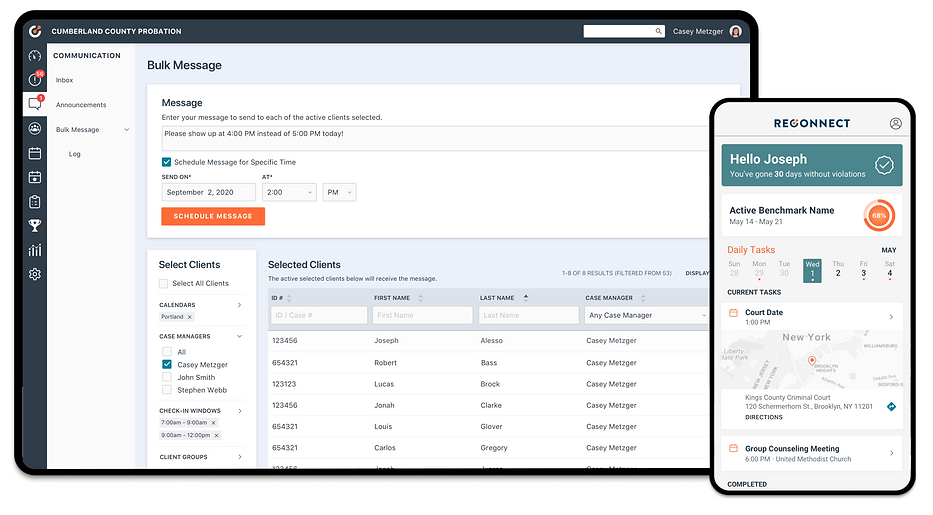Image resolution: width=933 pixels, height=515 pixels.
Task: Remove the 7:00am - 9:00am check-in filter
Action: click(x=214, y=423)
